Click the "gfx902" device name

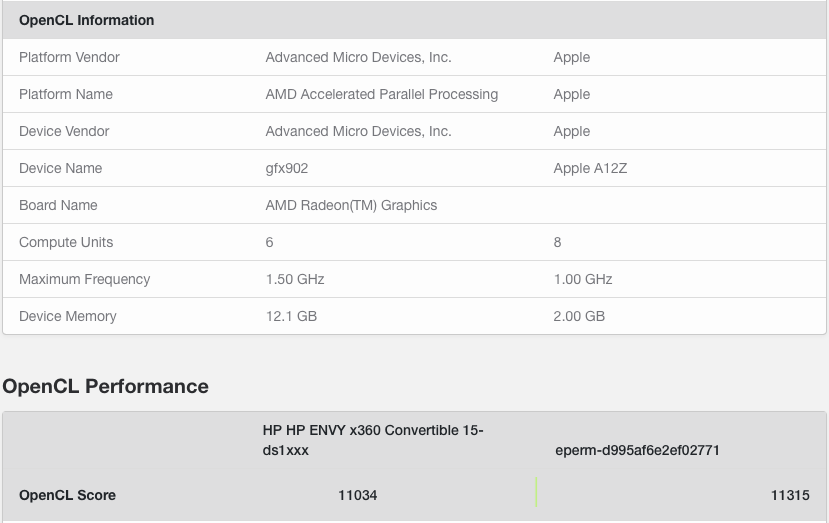(287, 168)
